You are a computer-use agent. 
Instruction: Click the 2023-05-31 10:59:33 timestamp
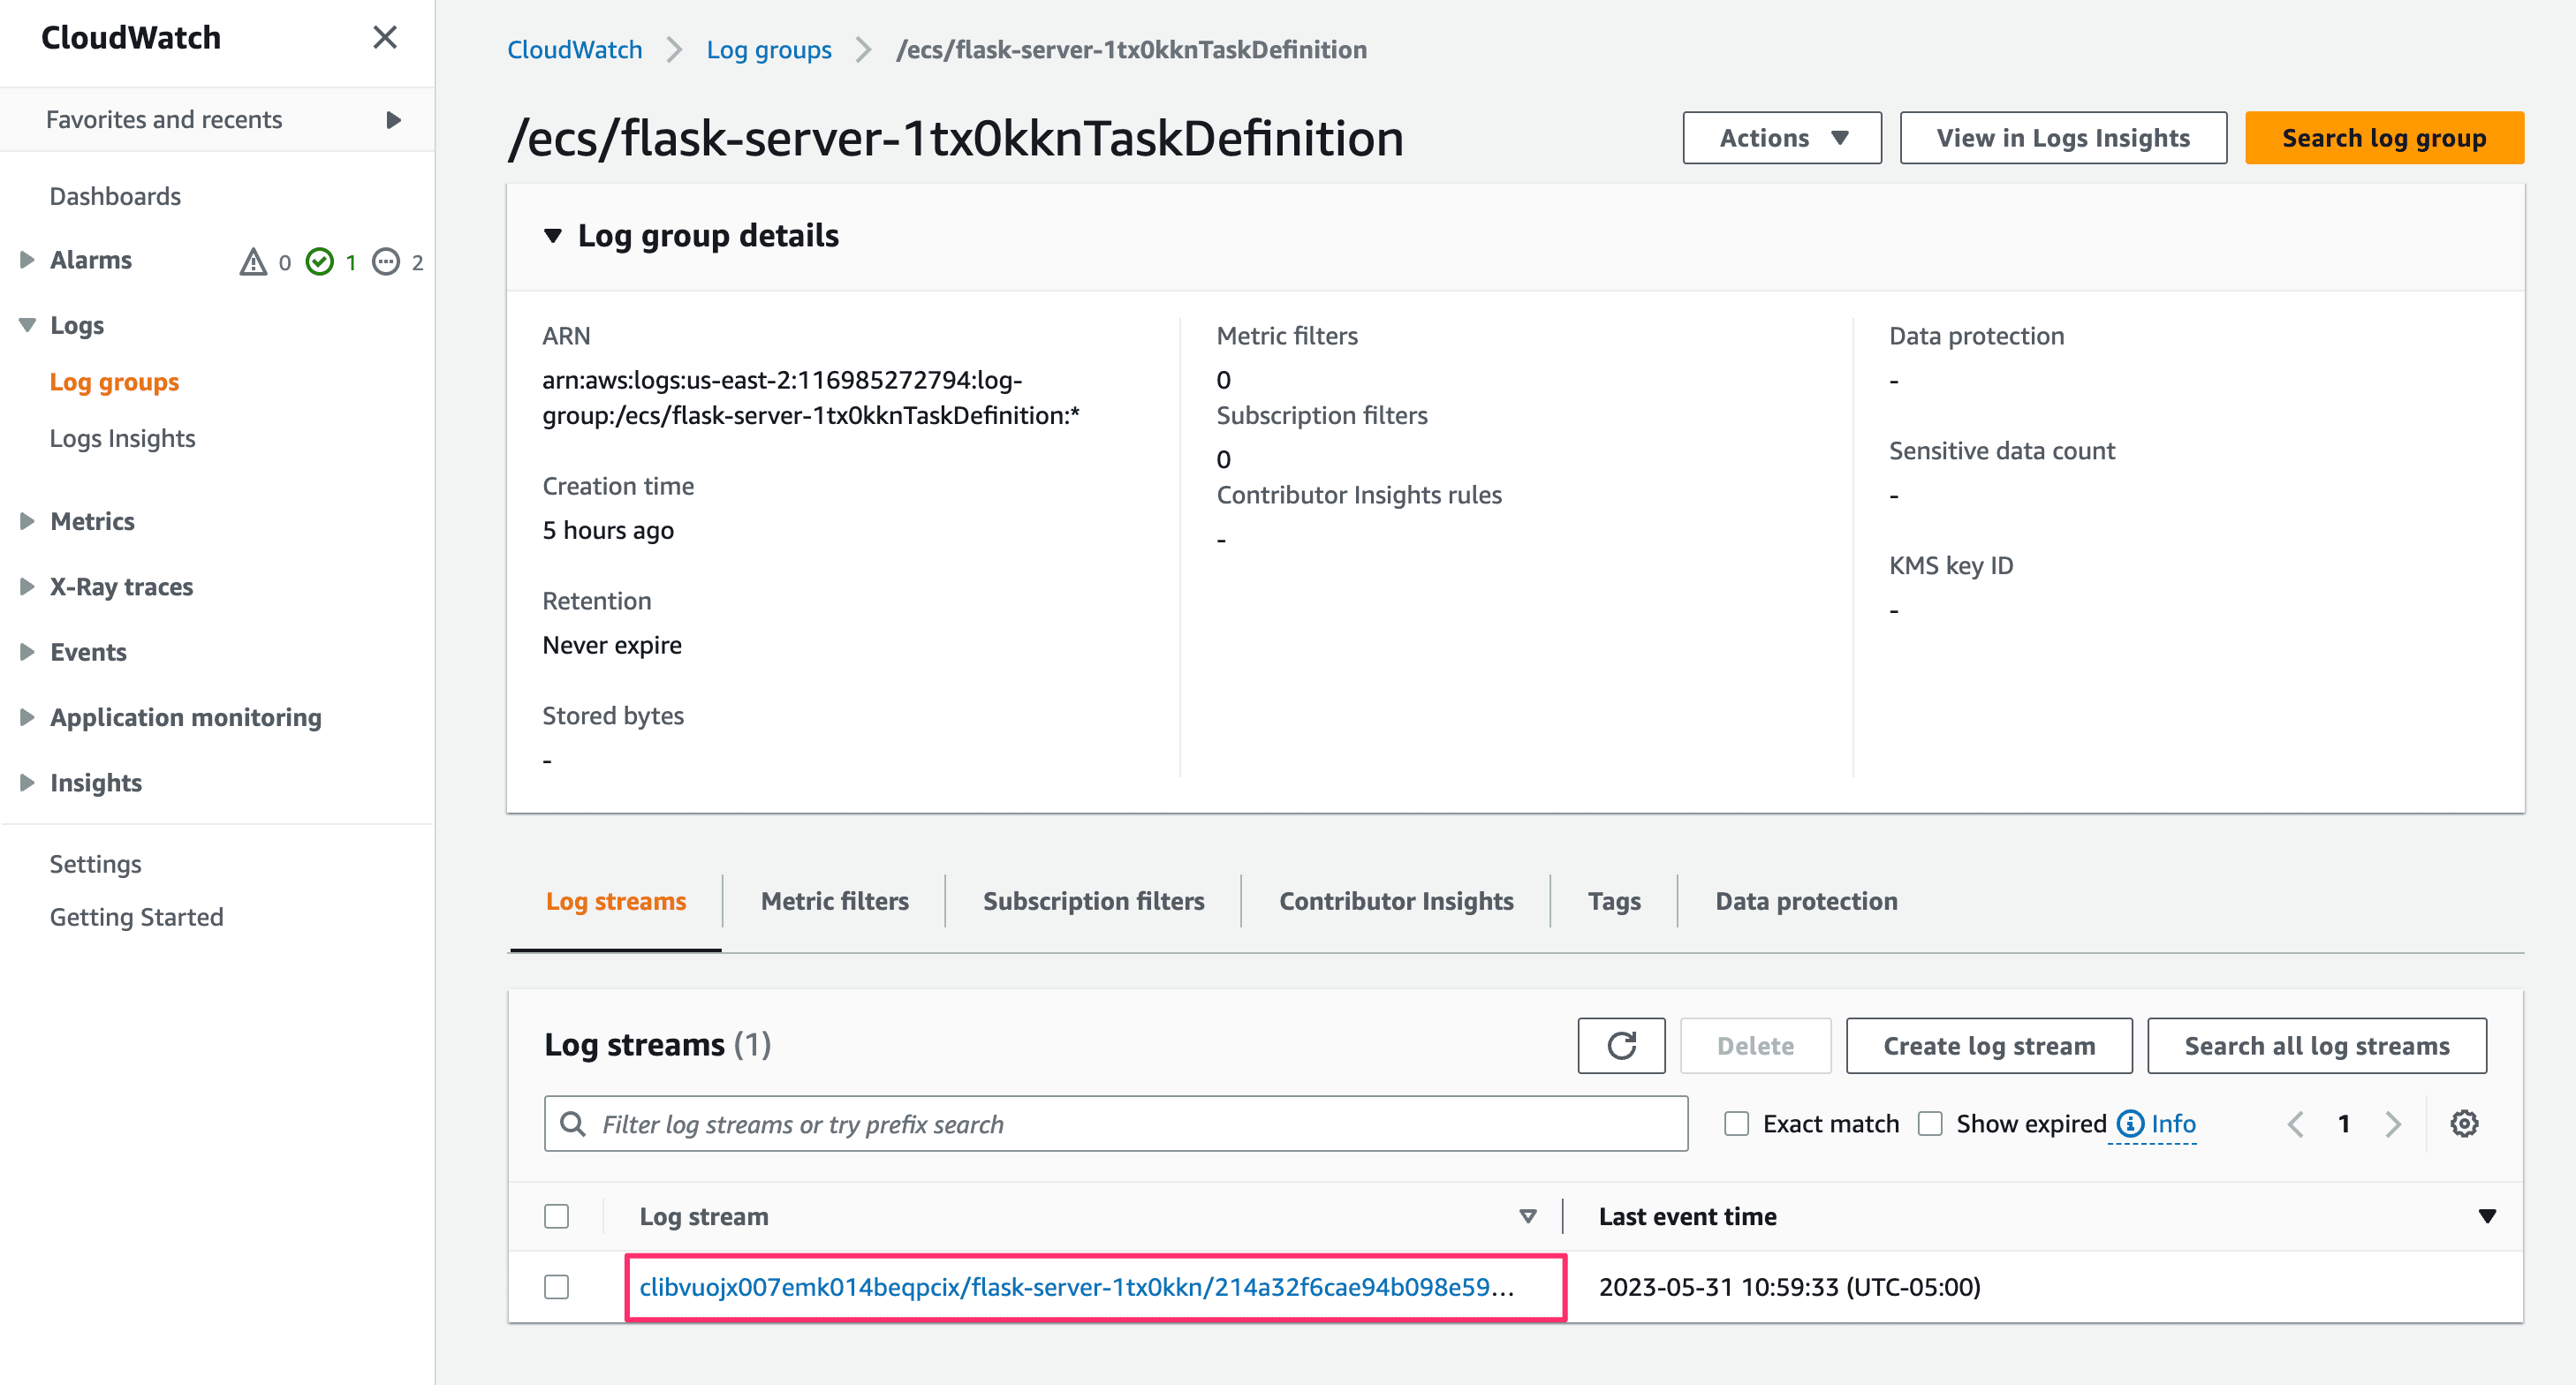[1789, 1287]
